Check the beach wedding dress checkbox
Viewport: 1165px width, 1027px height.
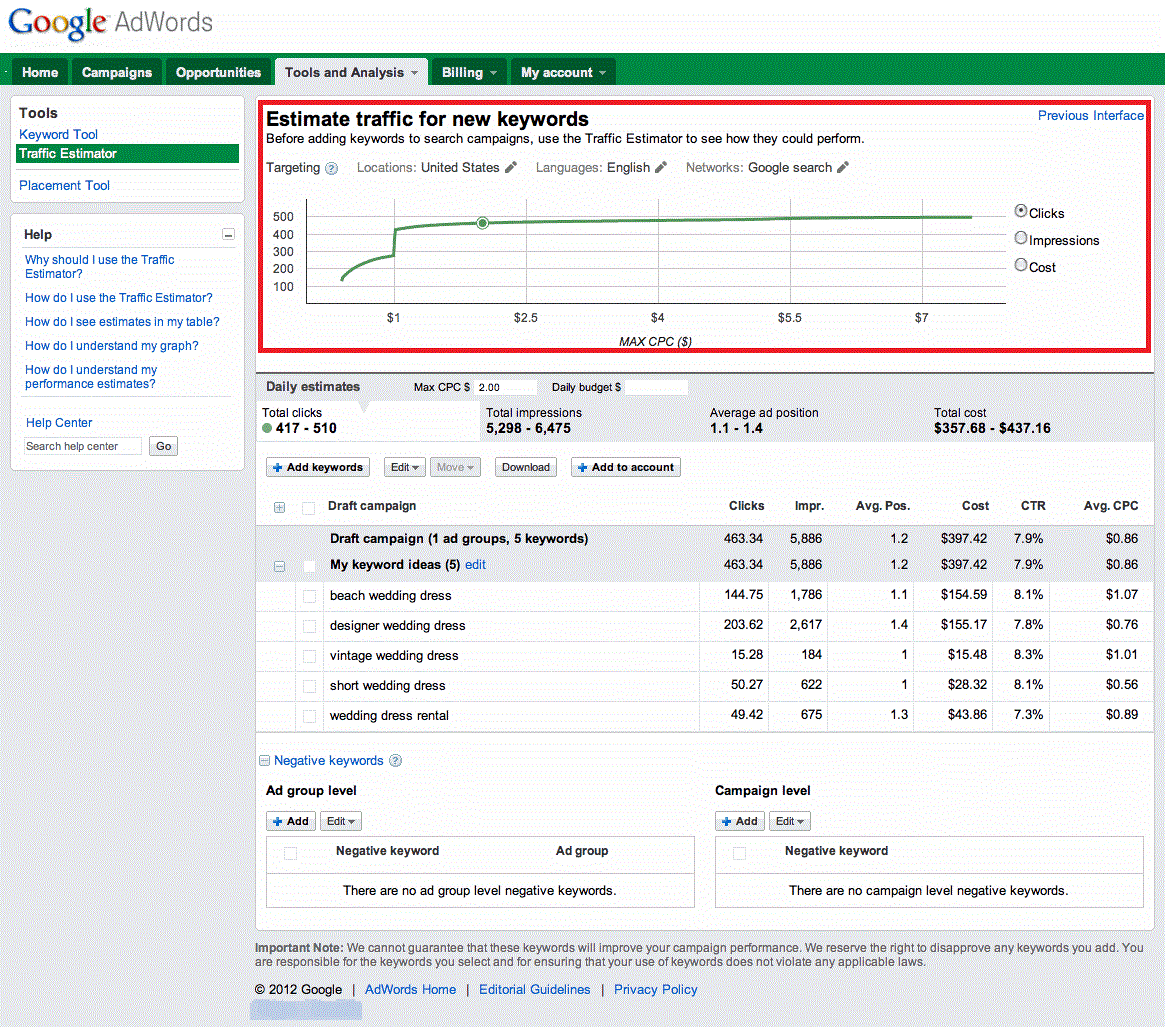(x=310, y=596)
